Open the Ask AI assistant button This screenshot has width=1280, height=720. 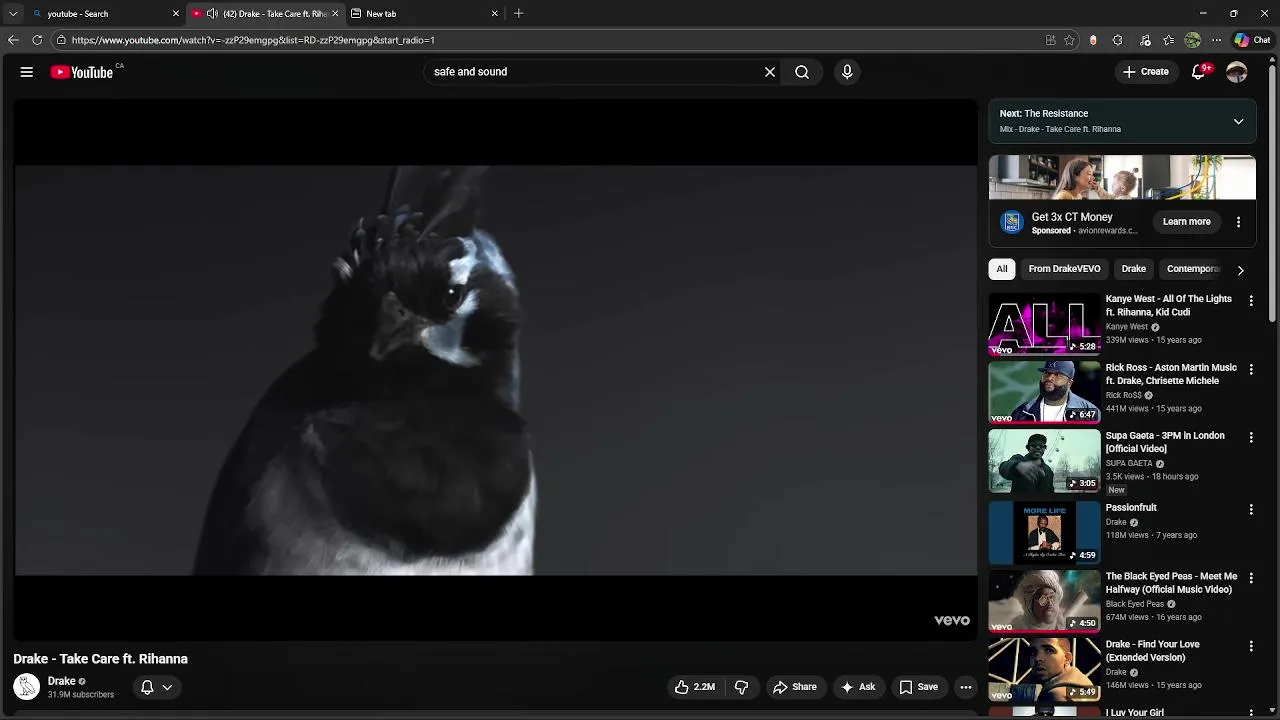[x=858, y=687]
